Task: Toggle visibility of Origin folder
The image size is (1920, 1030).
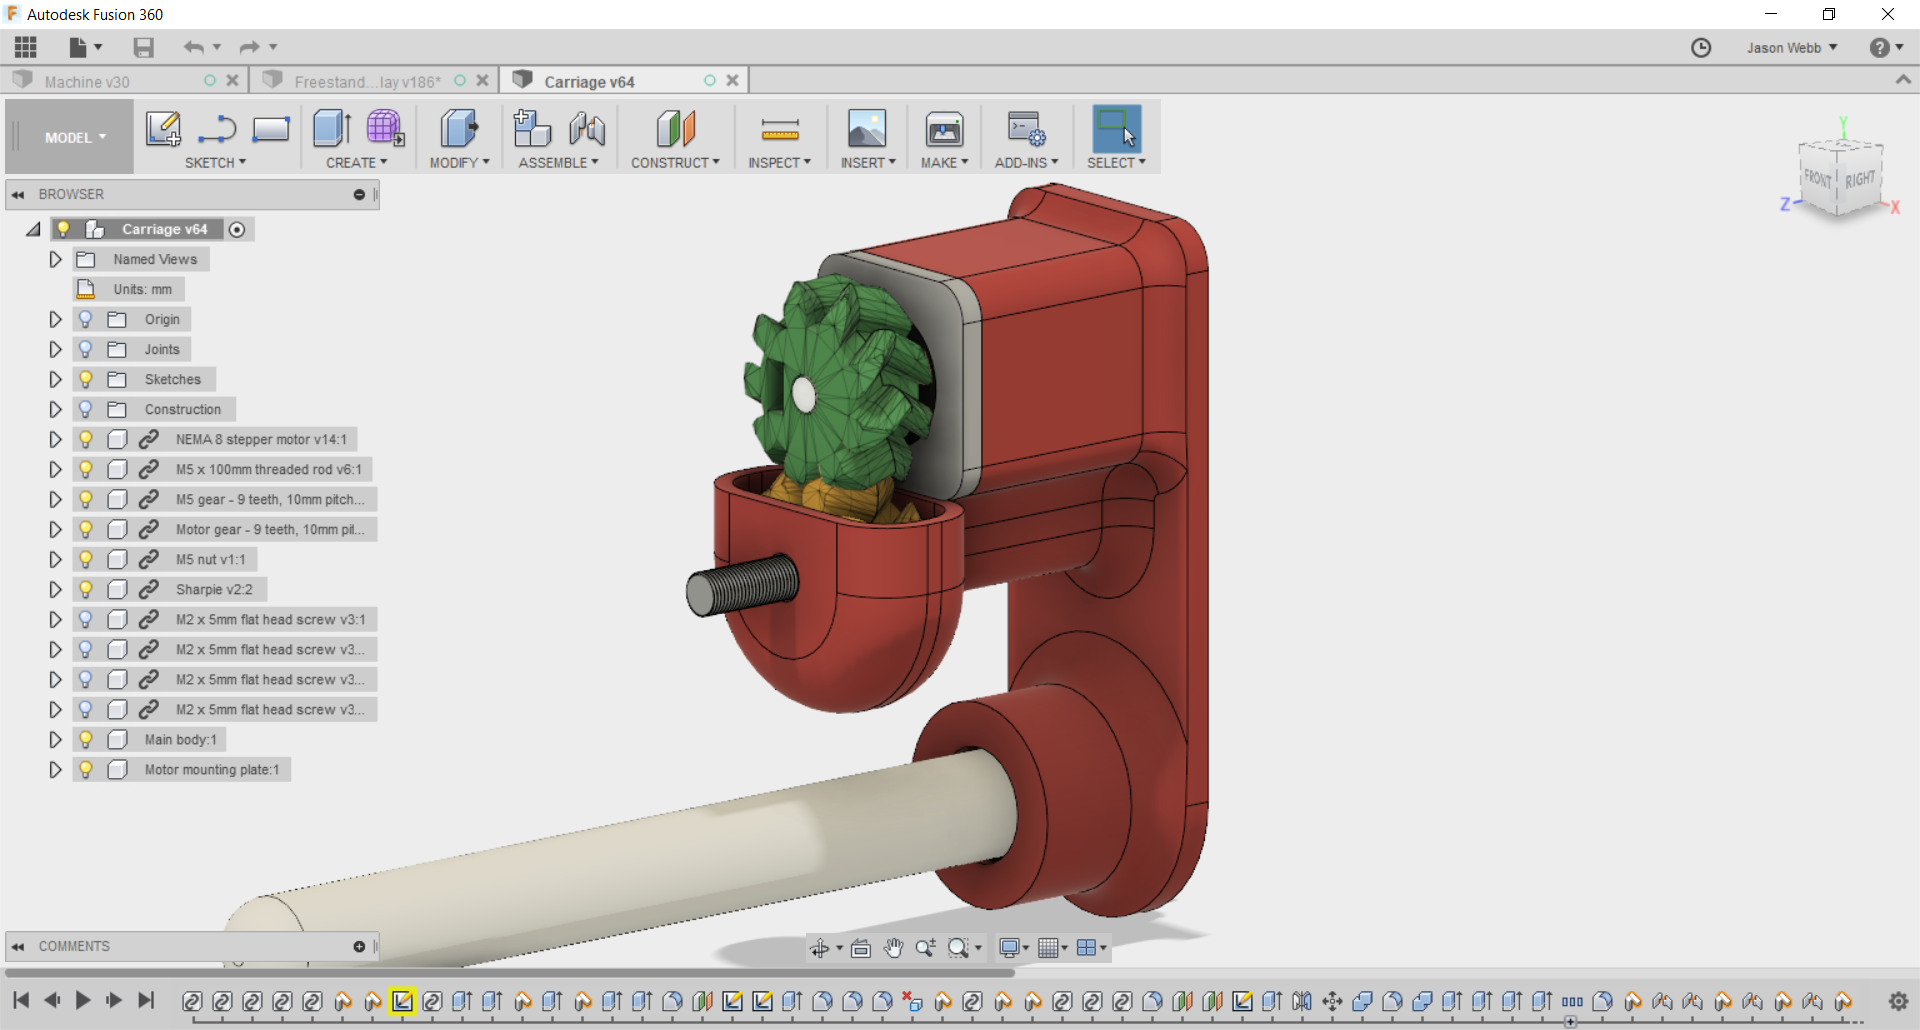Action: pos(86,319)
